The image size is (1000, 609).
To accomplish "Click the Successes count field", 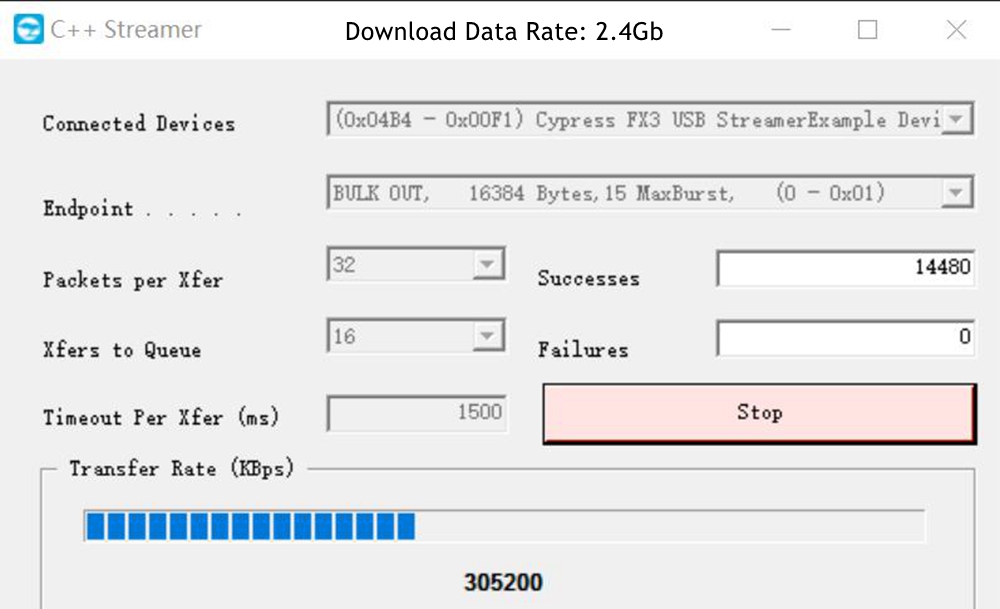I will [845, 267].
